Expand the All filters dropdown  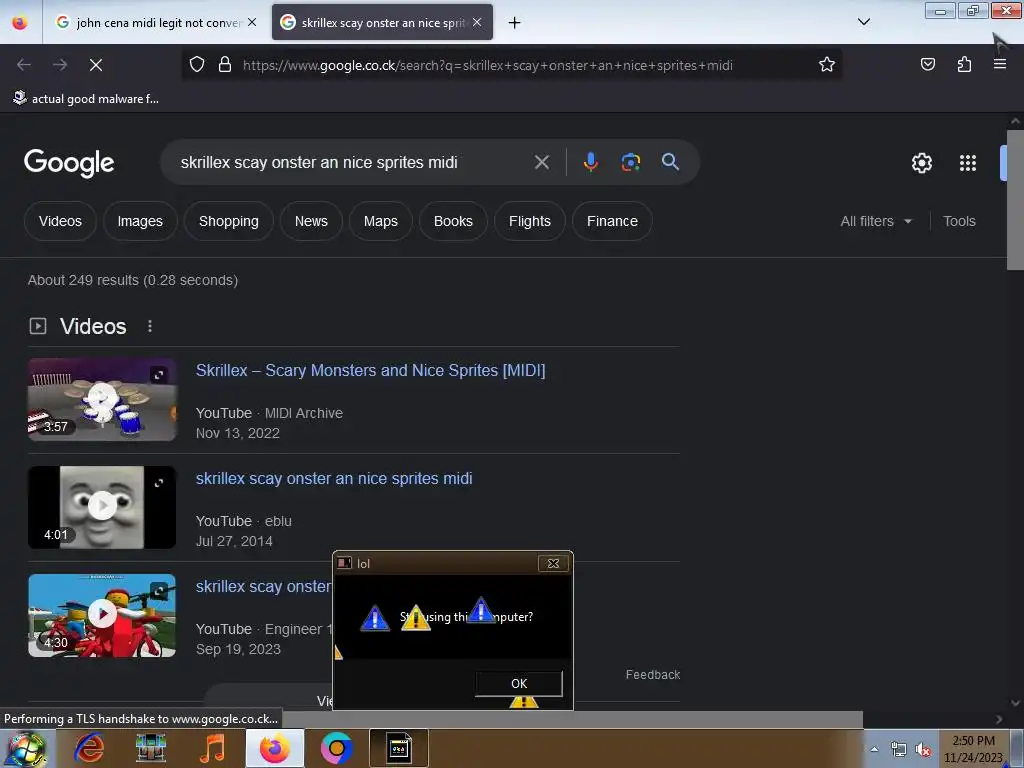click(876, 221)
